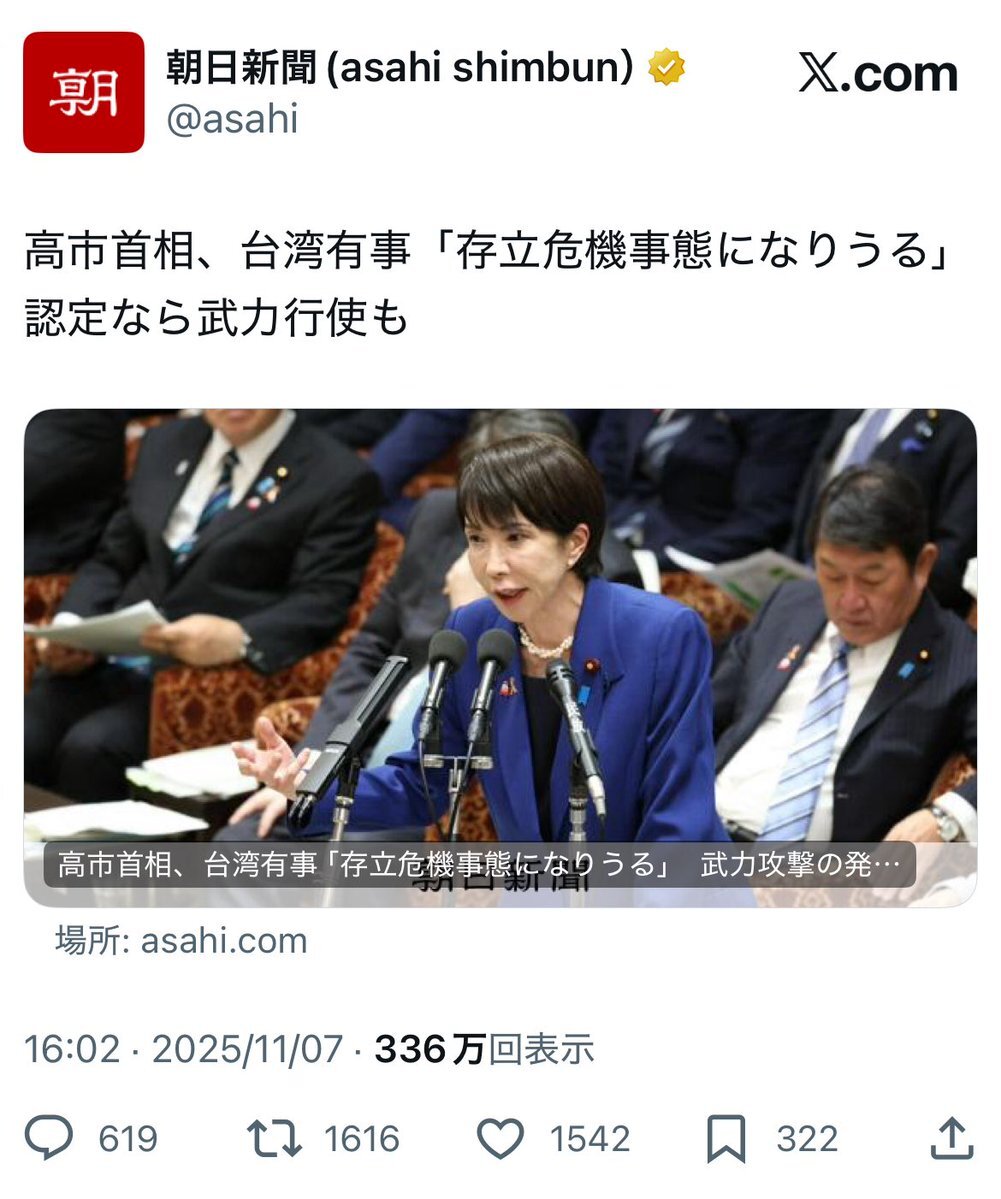Like the post with the heart icon
Viewport: 1001px width, 1199px height.
[x=500, y=1138]
